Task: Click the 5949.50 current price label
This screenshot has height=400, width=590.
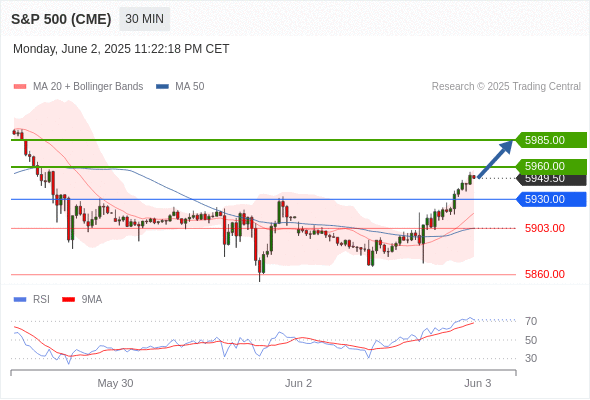Action: point(551,179)
